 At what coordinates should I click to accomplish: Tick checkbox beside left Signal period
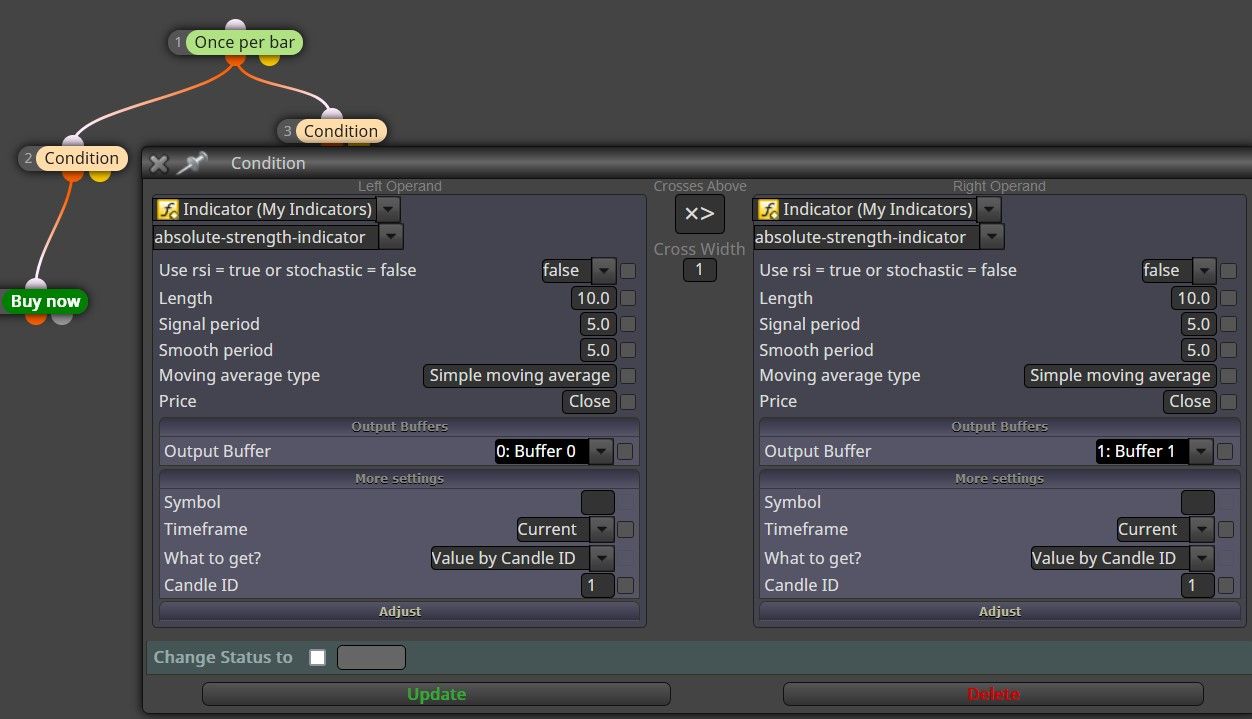628,324
